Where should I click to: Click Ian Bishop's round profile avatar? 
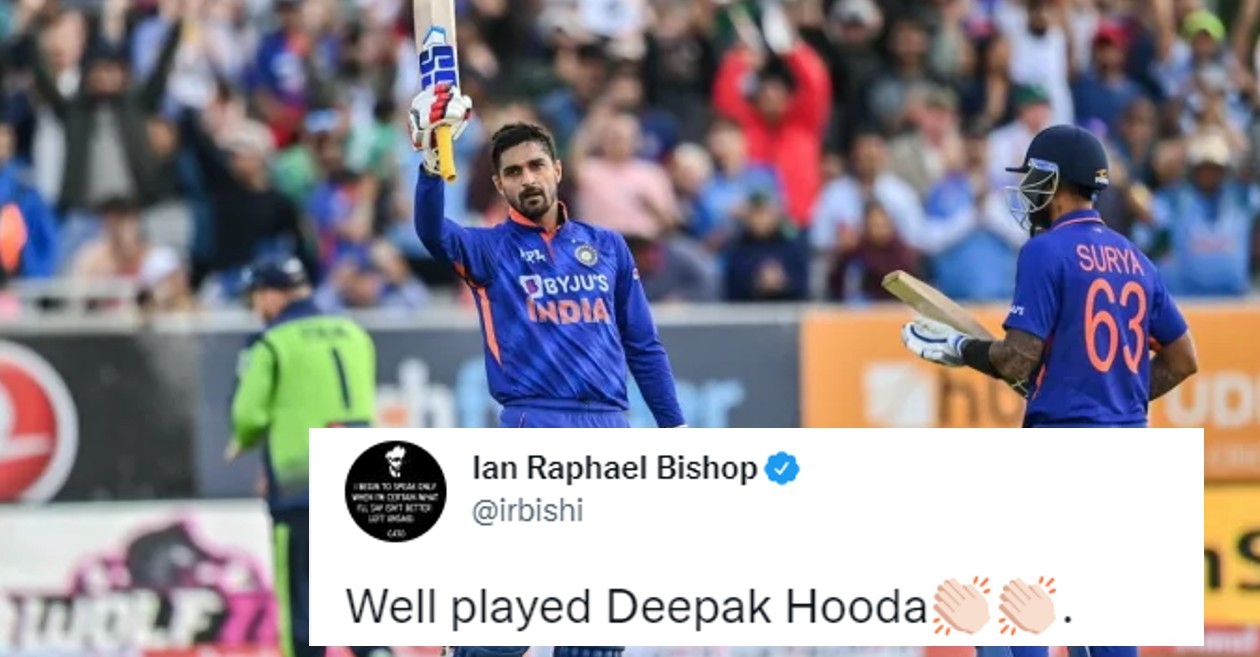395,491
